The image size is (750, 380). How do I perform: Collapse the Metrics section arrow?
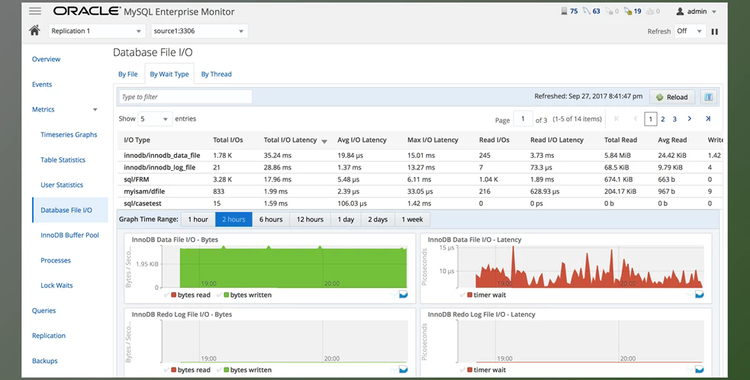[95, 110]
